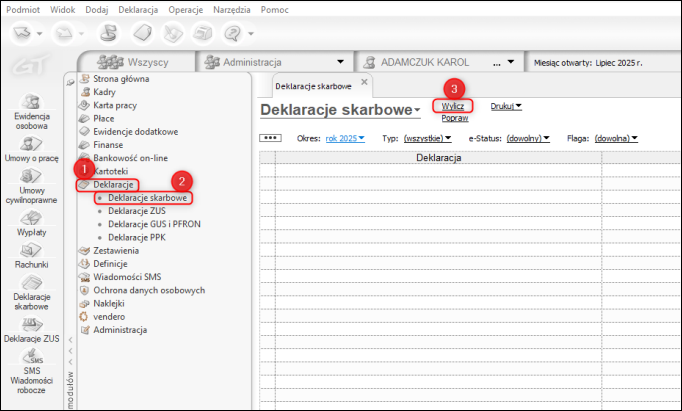Open forward history dropdown arrow beside Forward icon
This screenshot has width=682, height=411.
(81, 33)
